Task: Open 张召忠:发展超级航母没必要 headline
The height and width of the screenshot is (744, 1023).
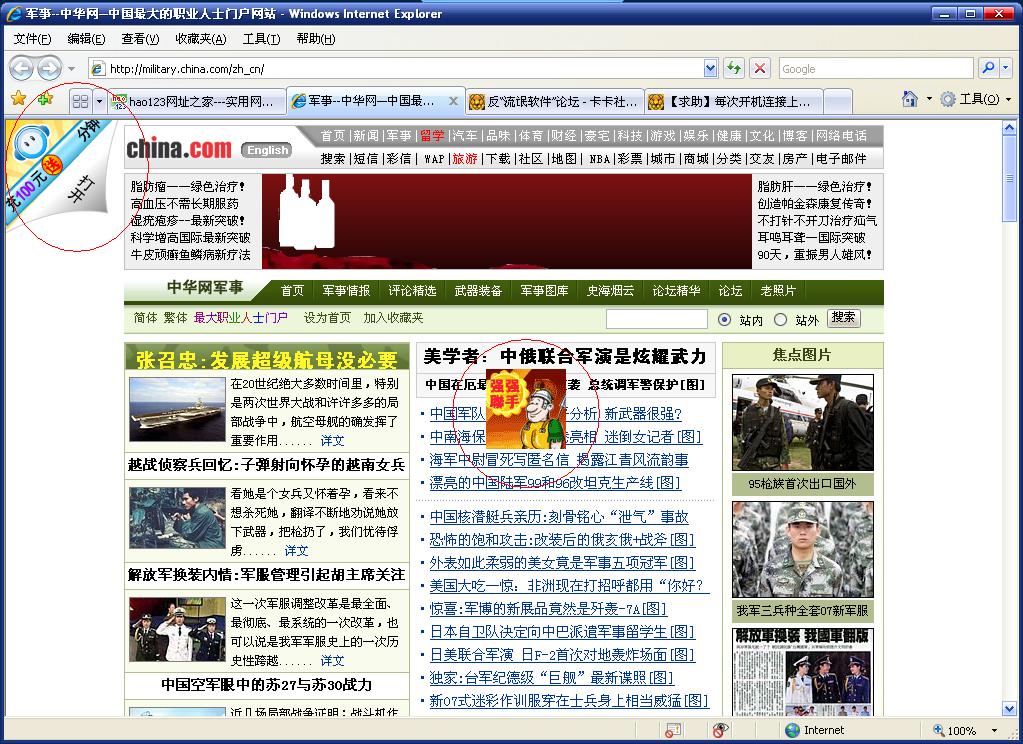Action: pos(267,360)
